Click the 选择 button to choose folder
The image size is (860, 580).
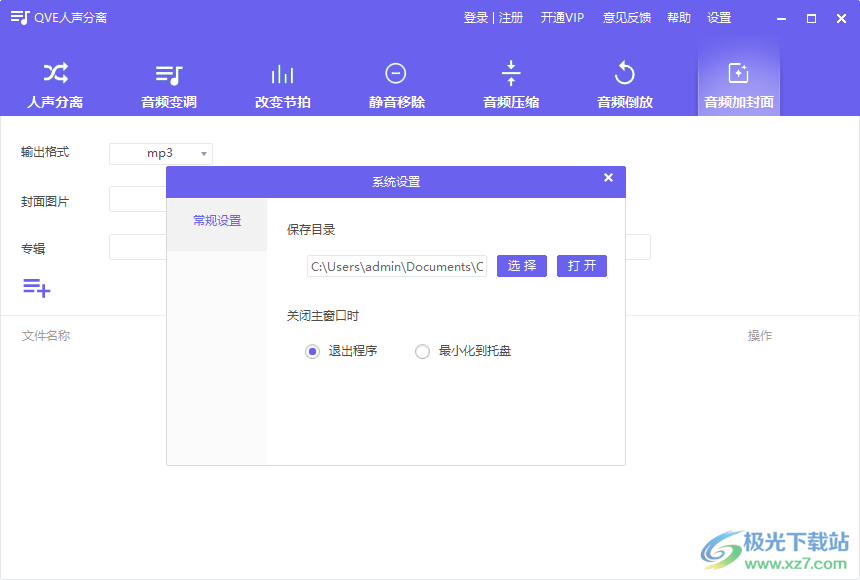pos(521,265)
